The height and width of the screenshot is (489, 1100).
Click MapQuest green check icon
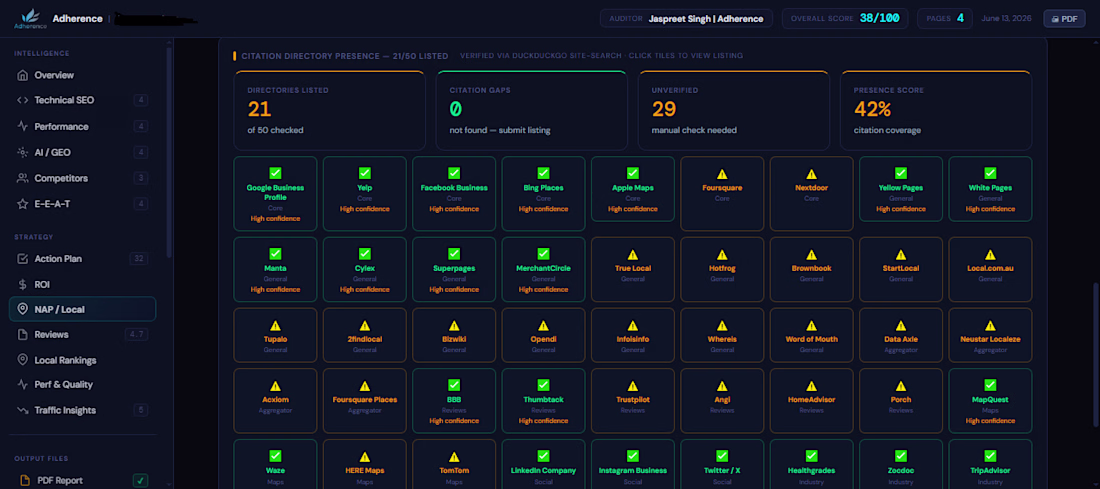(x=990, y=385)
